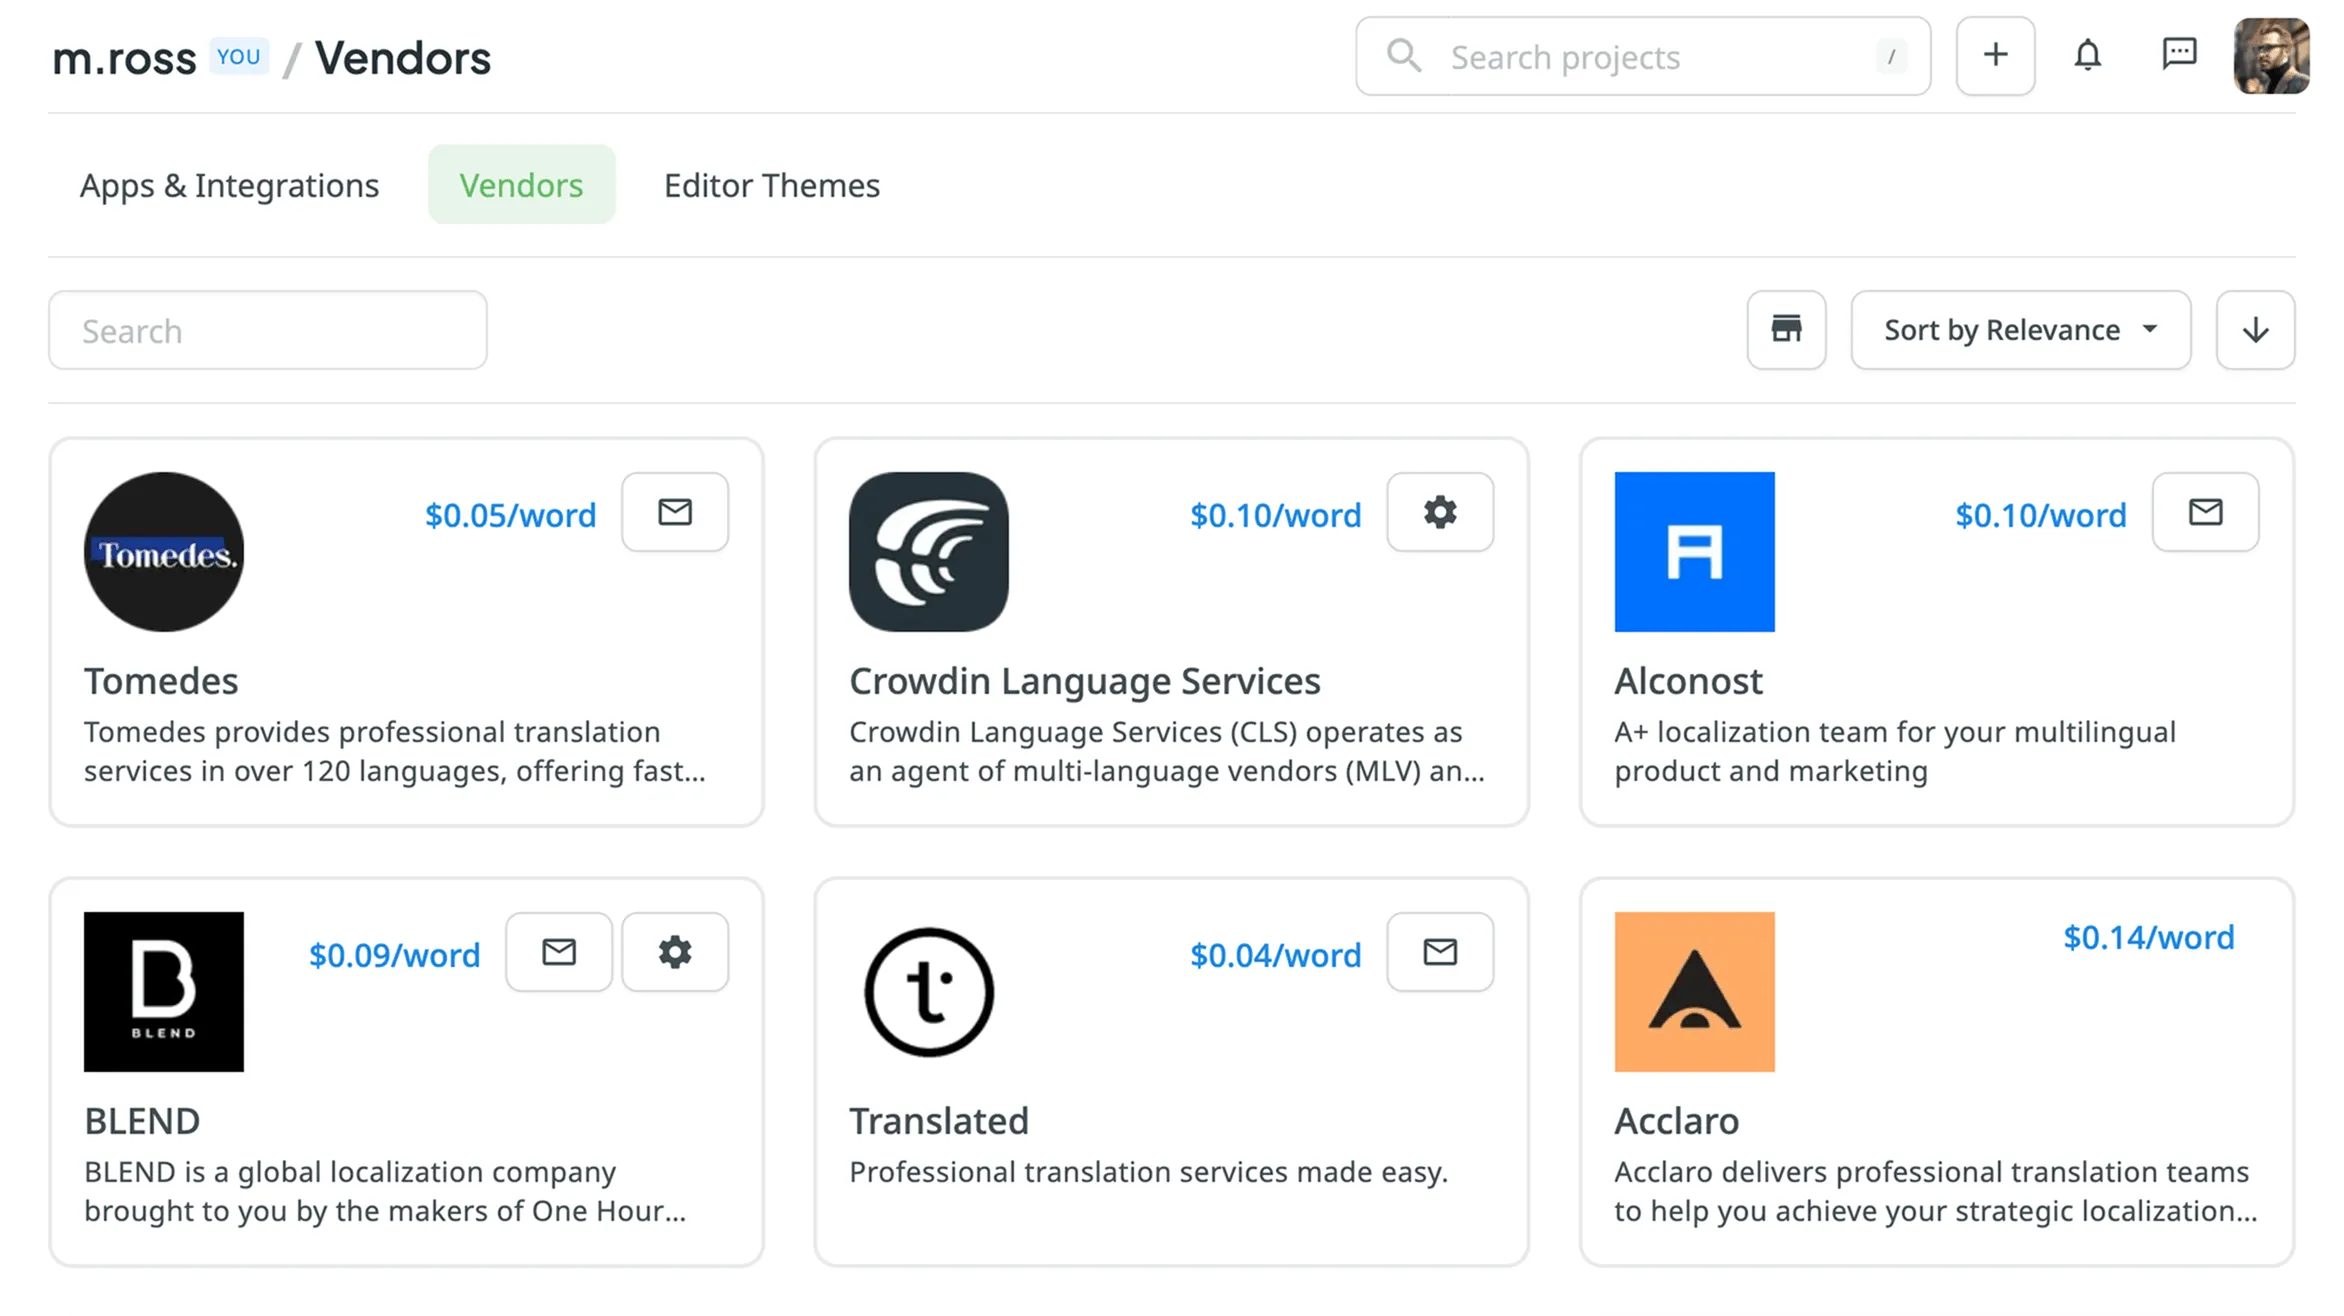Switch to Editor Themes tab

click(771, 185)
